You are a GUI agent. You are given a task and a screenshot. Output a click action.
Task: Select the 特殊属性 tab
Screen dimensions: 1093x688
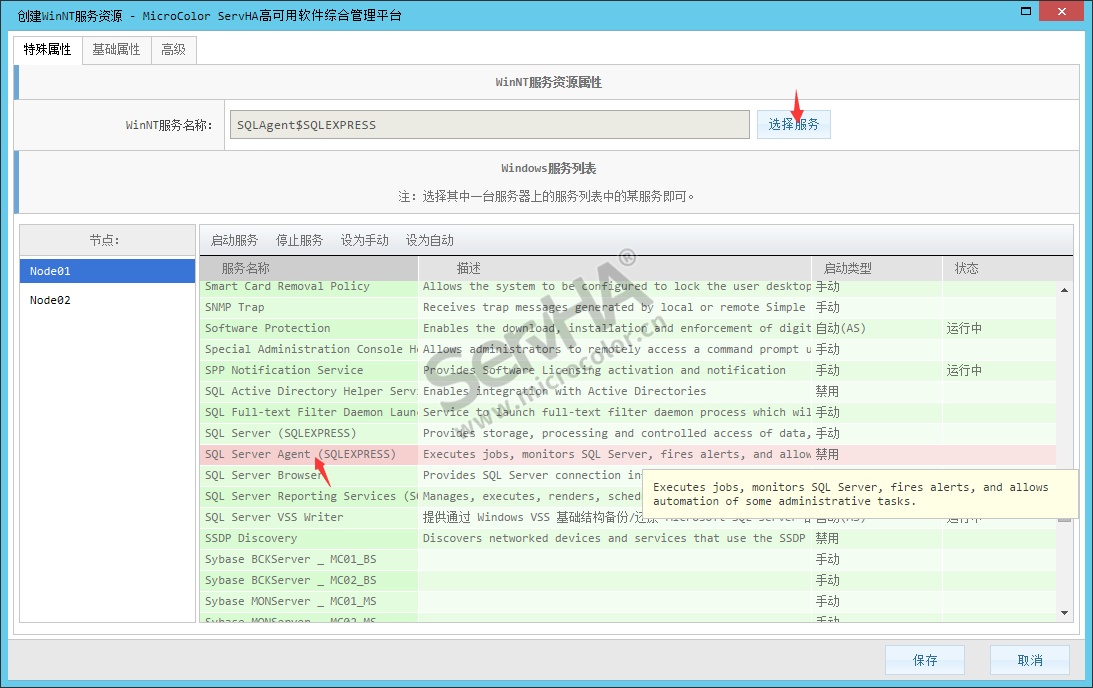[x=47, y=49]
